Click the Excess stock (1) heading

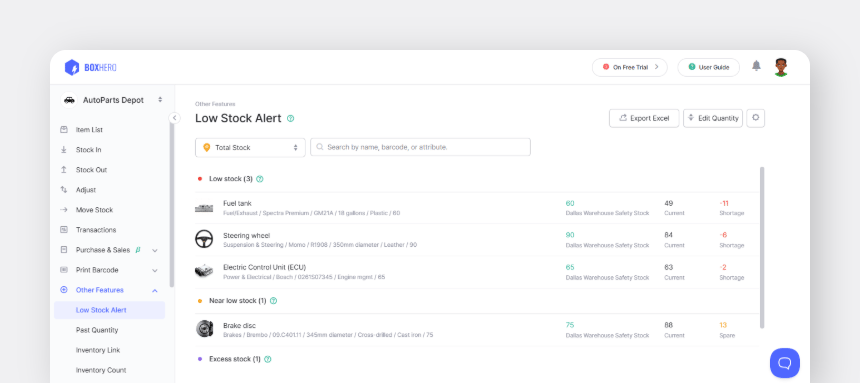click(235, 359)
